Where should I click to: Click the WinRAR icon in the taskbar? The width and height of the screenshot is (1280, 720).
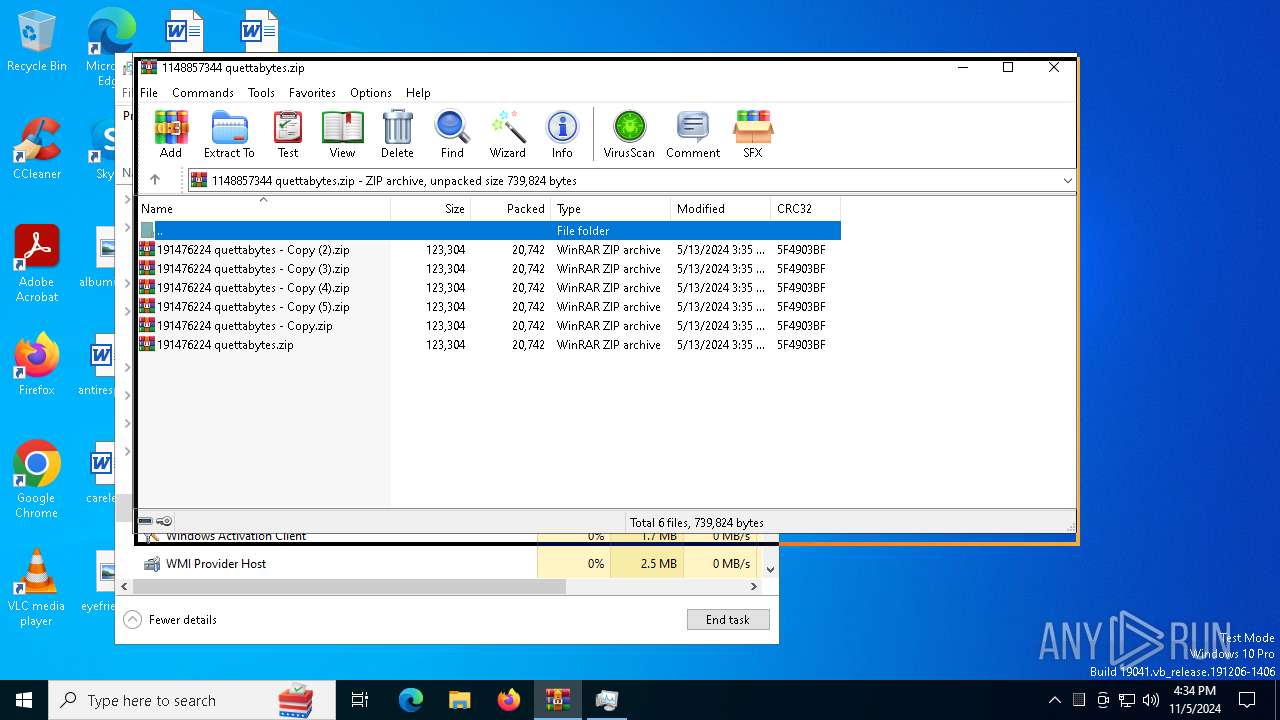pos(558,700)
